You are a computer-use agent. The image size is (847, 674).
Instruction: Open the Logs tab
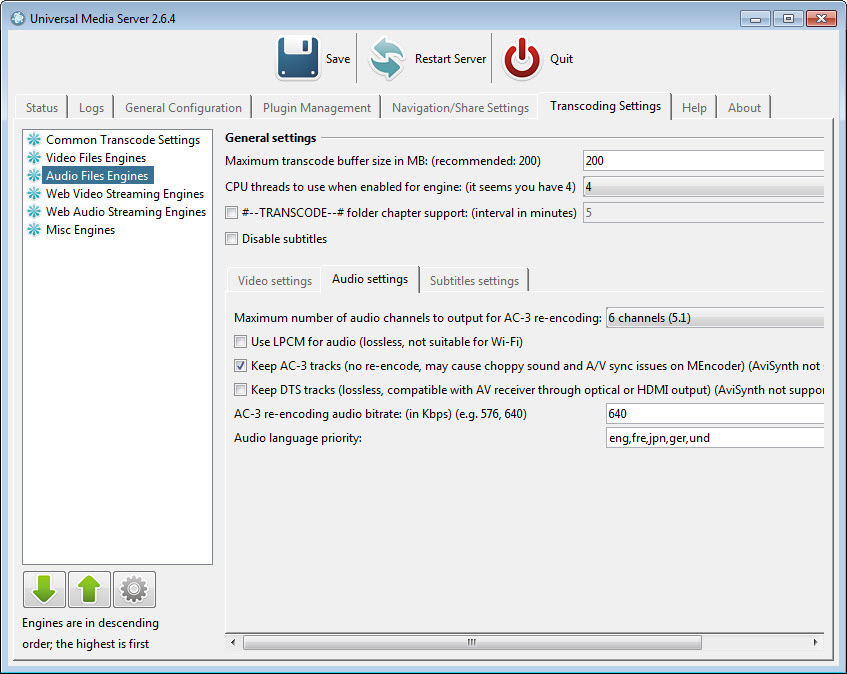tap(91, 107)
